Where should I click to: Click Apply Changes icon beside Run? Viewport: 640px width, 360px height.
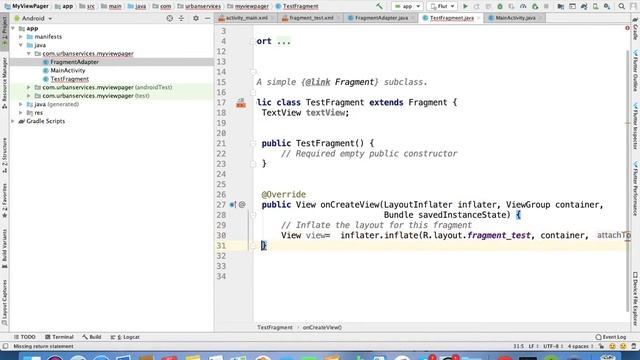476,6
